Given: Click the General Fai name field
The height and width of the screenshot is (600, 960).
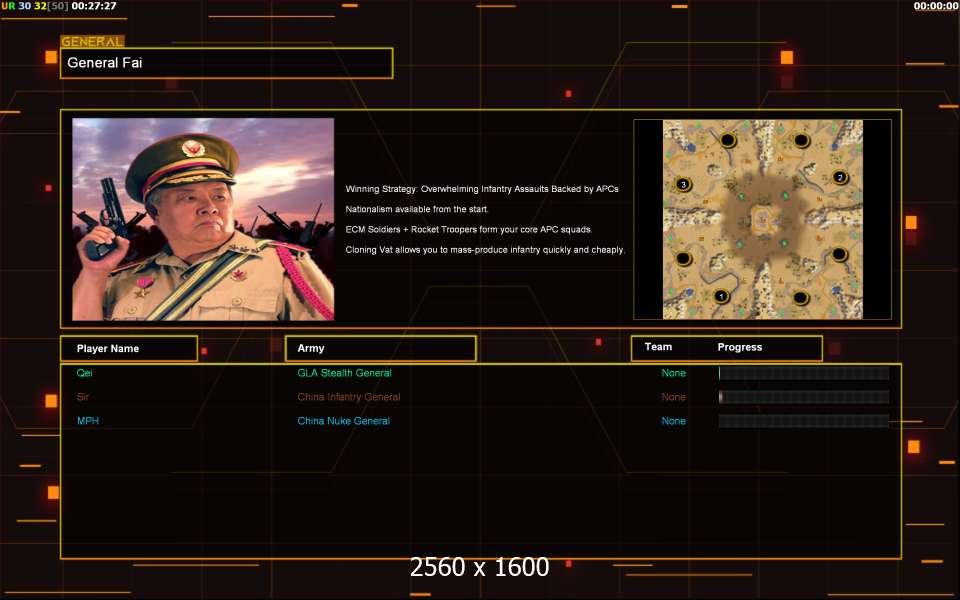Looking at the screenshot, I should [x=227, y=63].
